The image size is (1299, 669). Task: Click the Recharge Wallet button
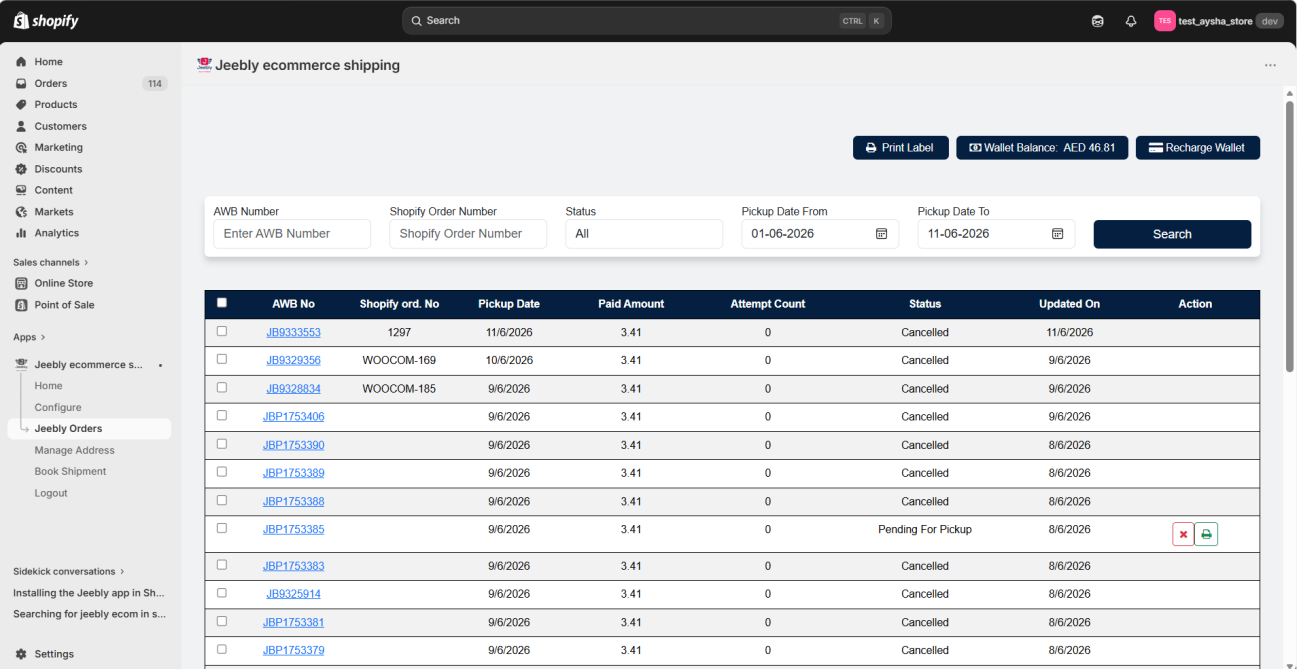pos(1197,148)
